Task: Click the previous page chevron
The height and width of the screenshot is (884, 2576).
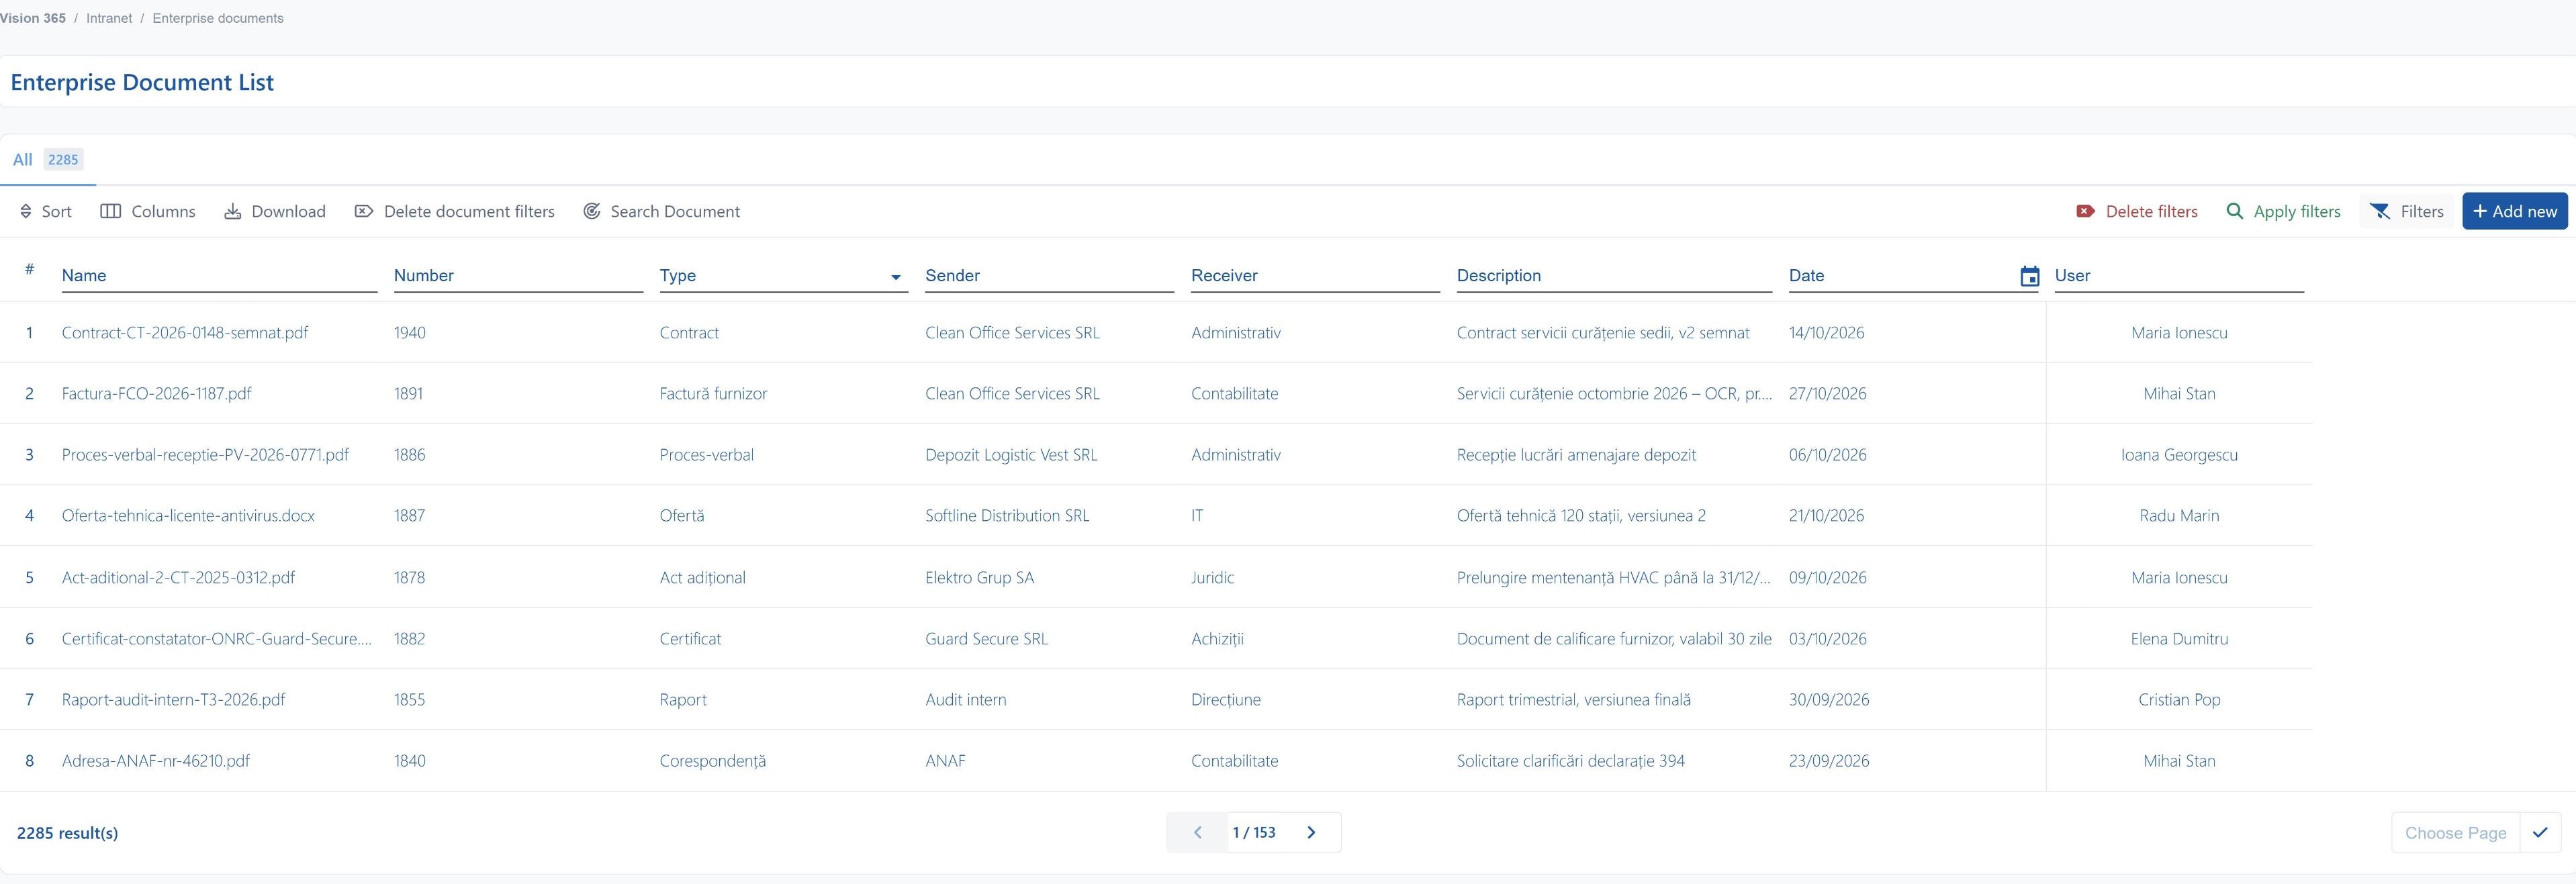Action: point(1197,832)
